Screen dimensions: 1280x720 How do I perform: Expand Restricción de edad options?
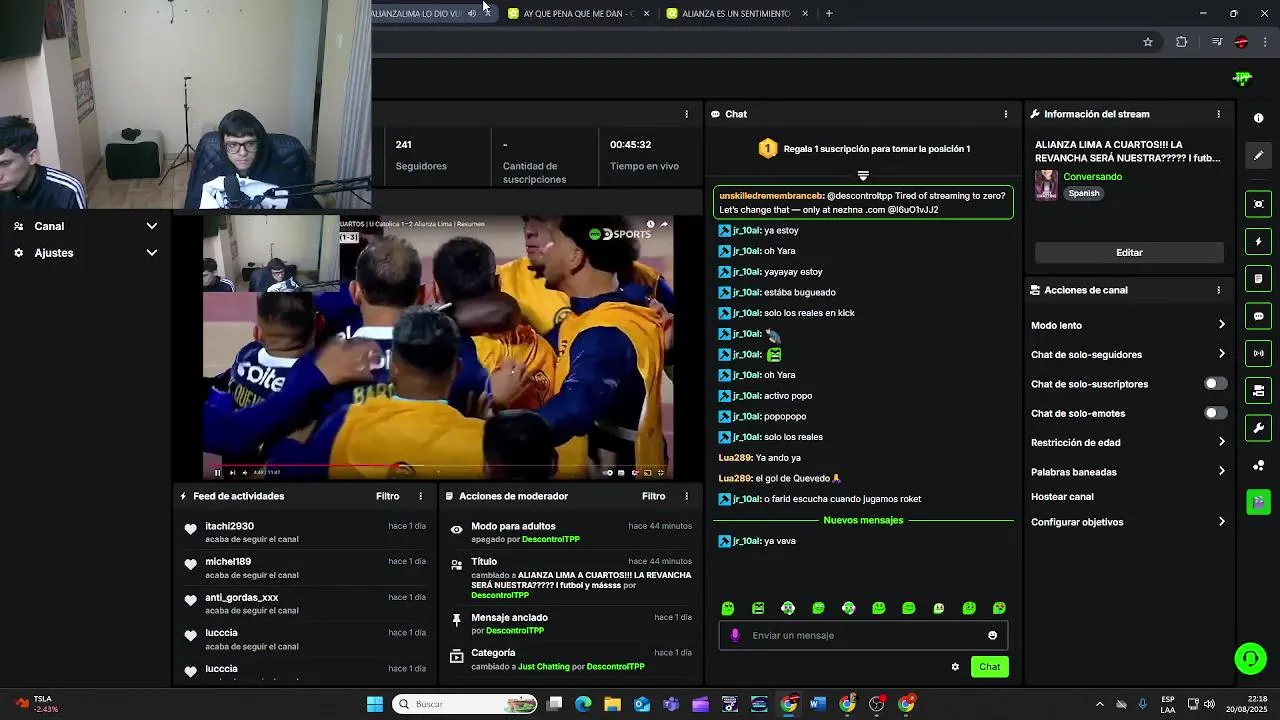pos(1221,442)
